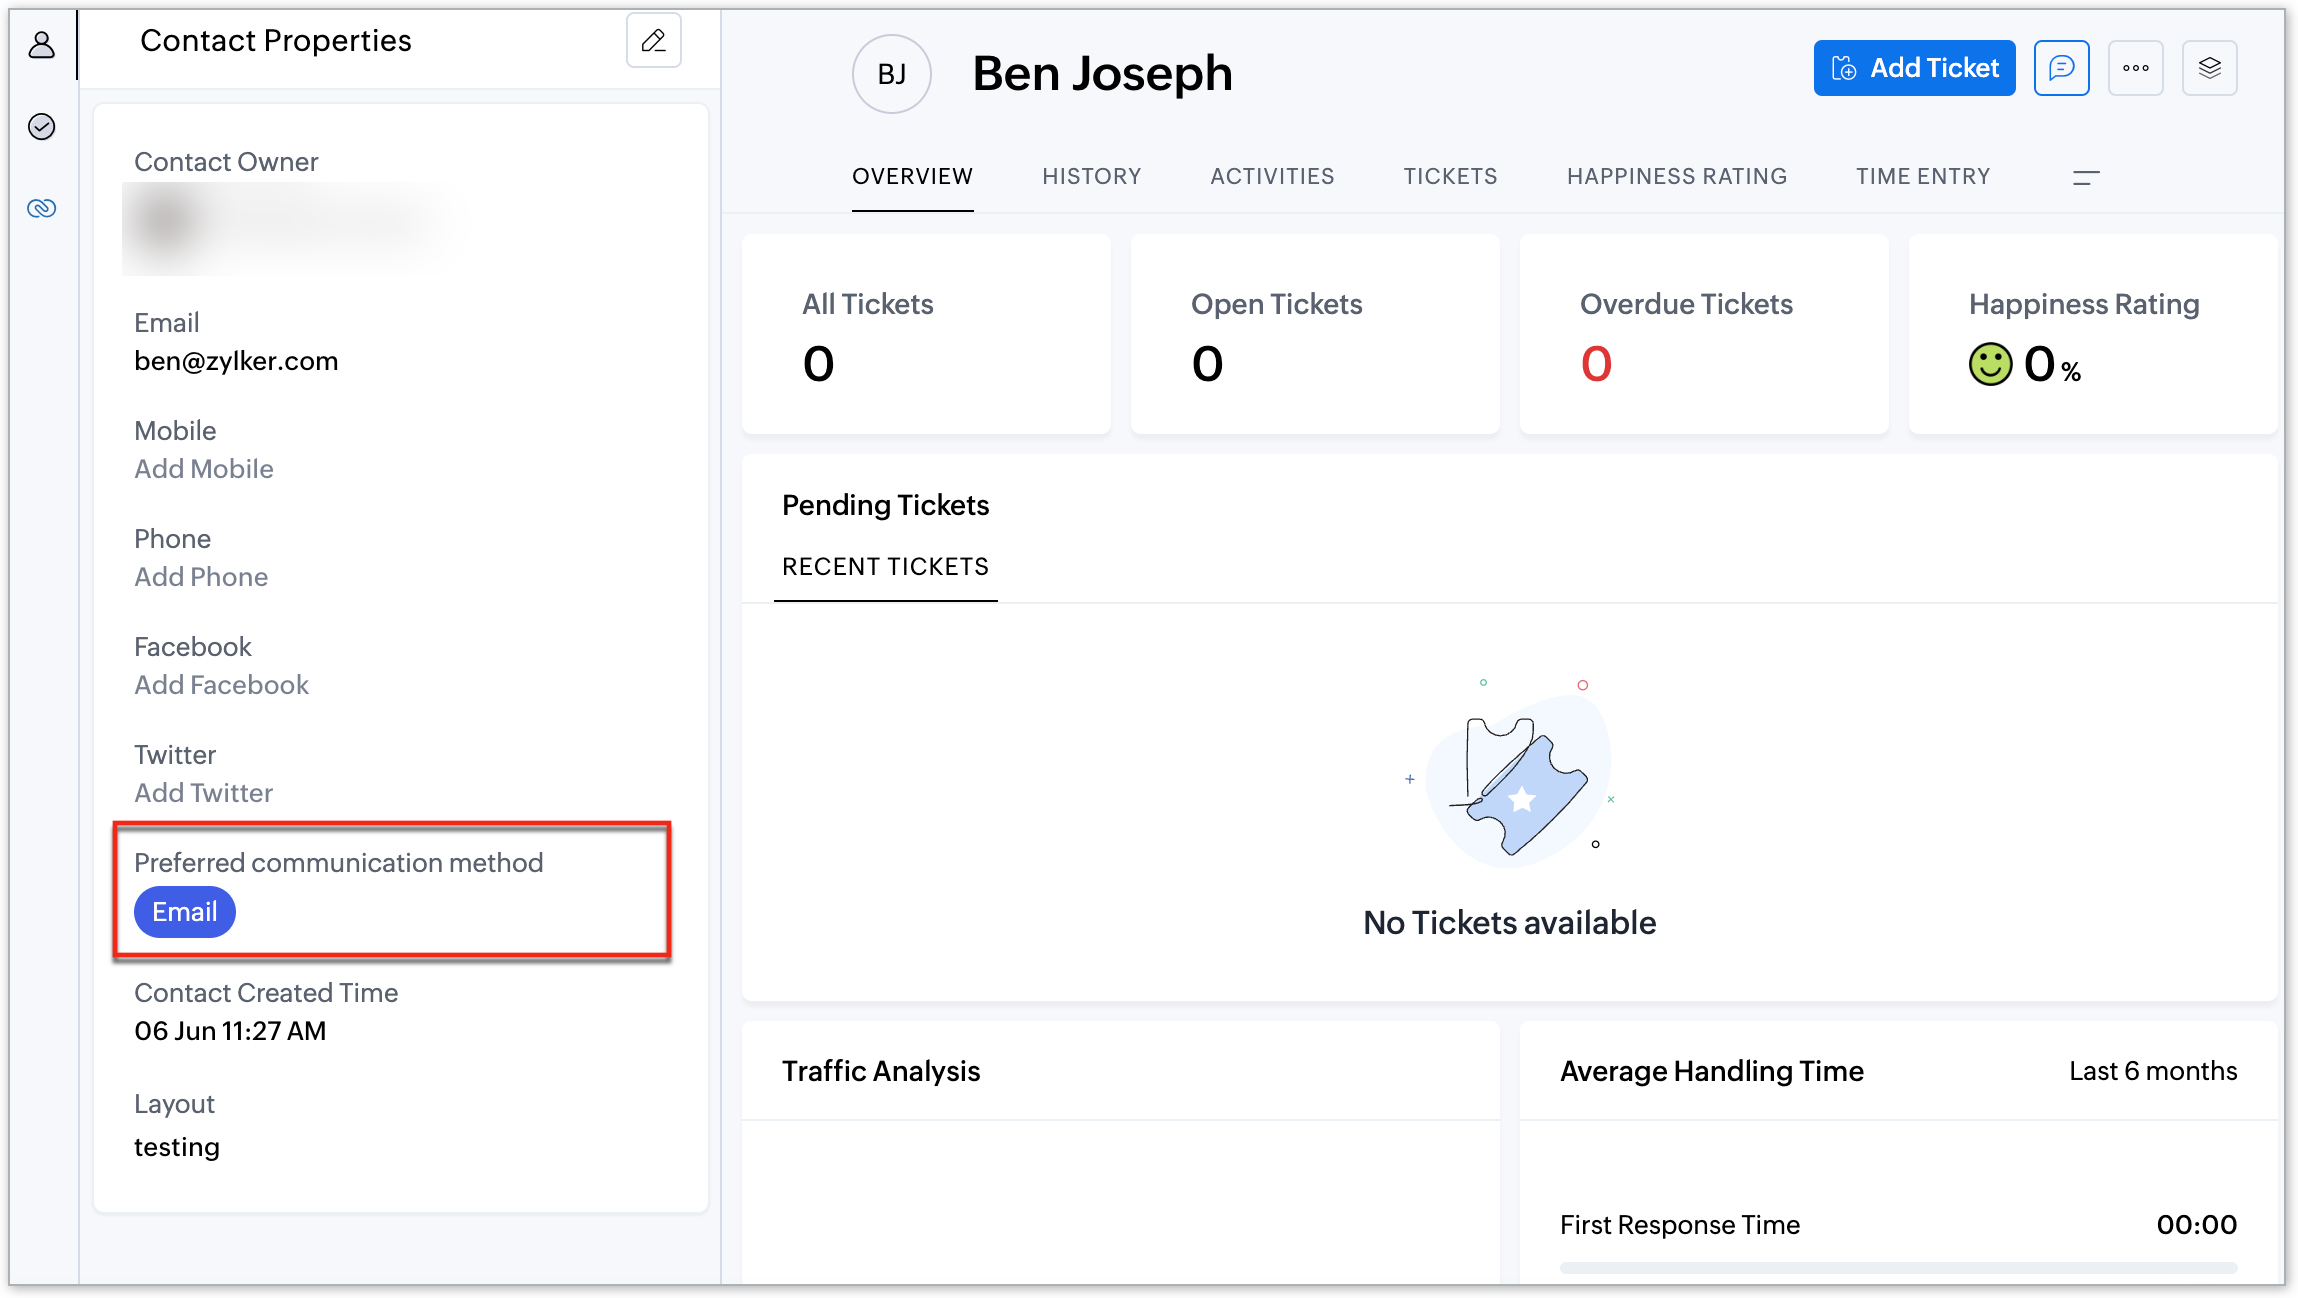
Task: Click the chat conversation icon button
Action: click(x=2061, y=68)
